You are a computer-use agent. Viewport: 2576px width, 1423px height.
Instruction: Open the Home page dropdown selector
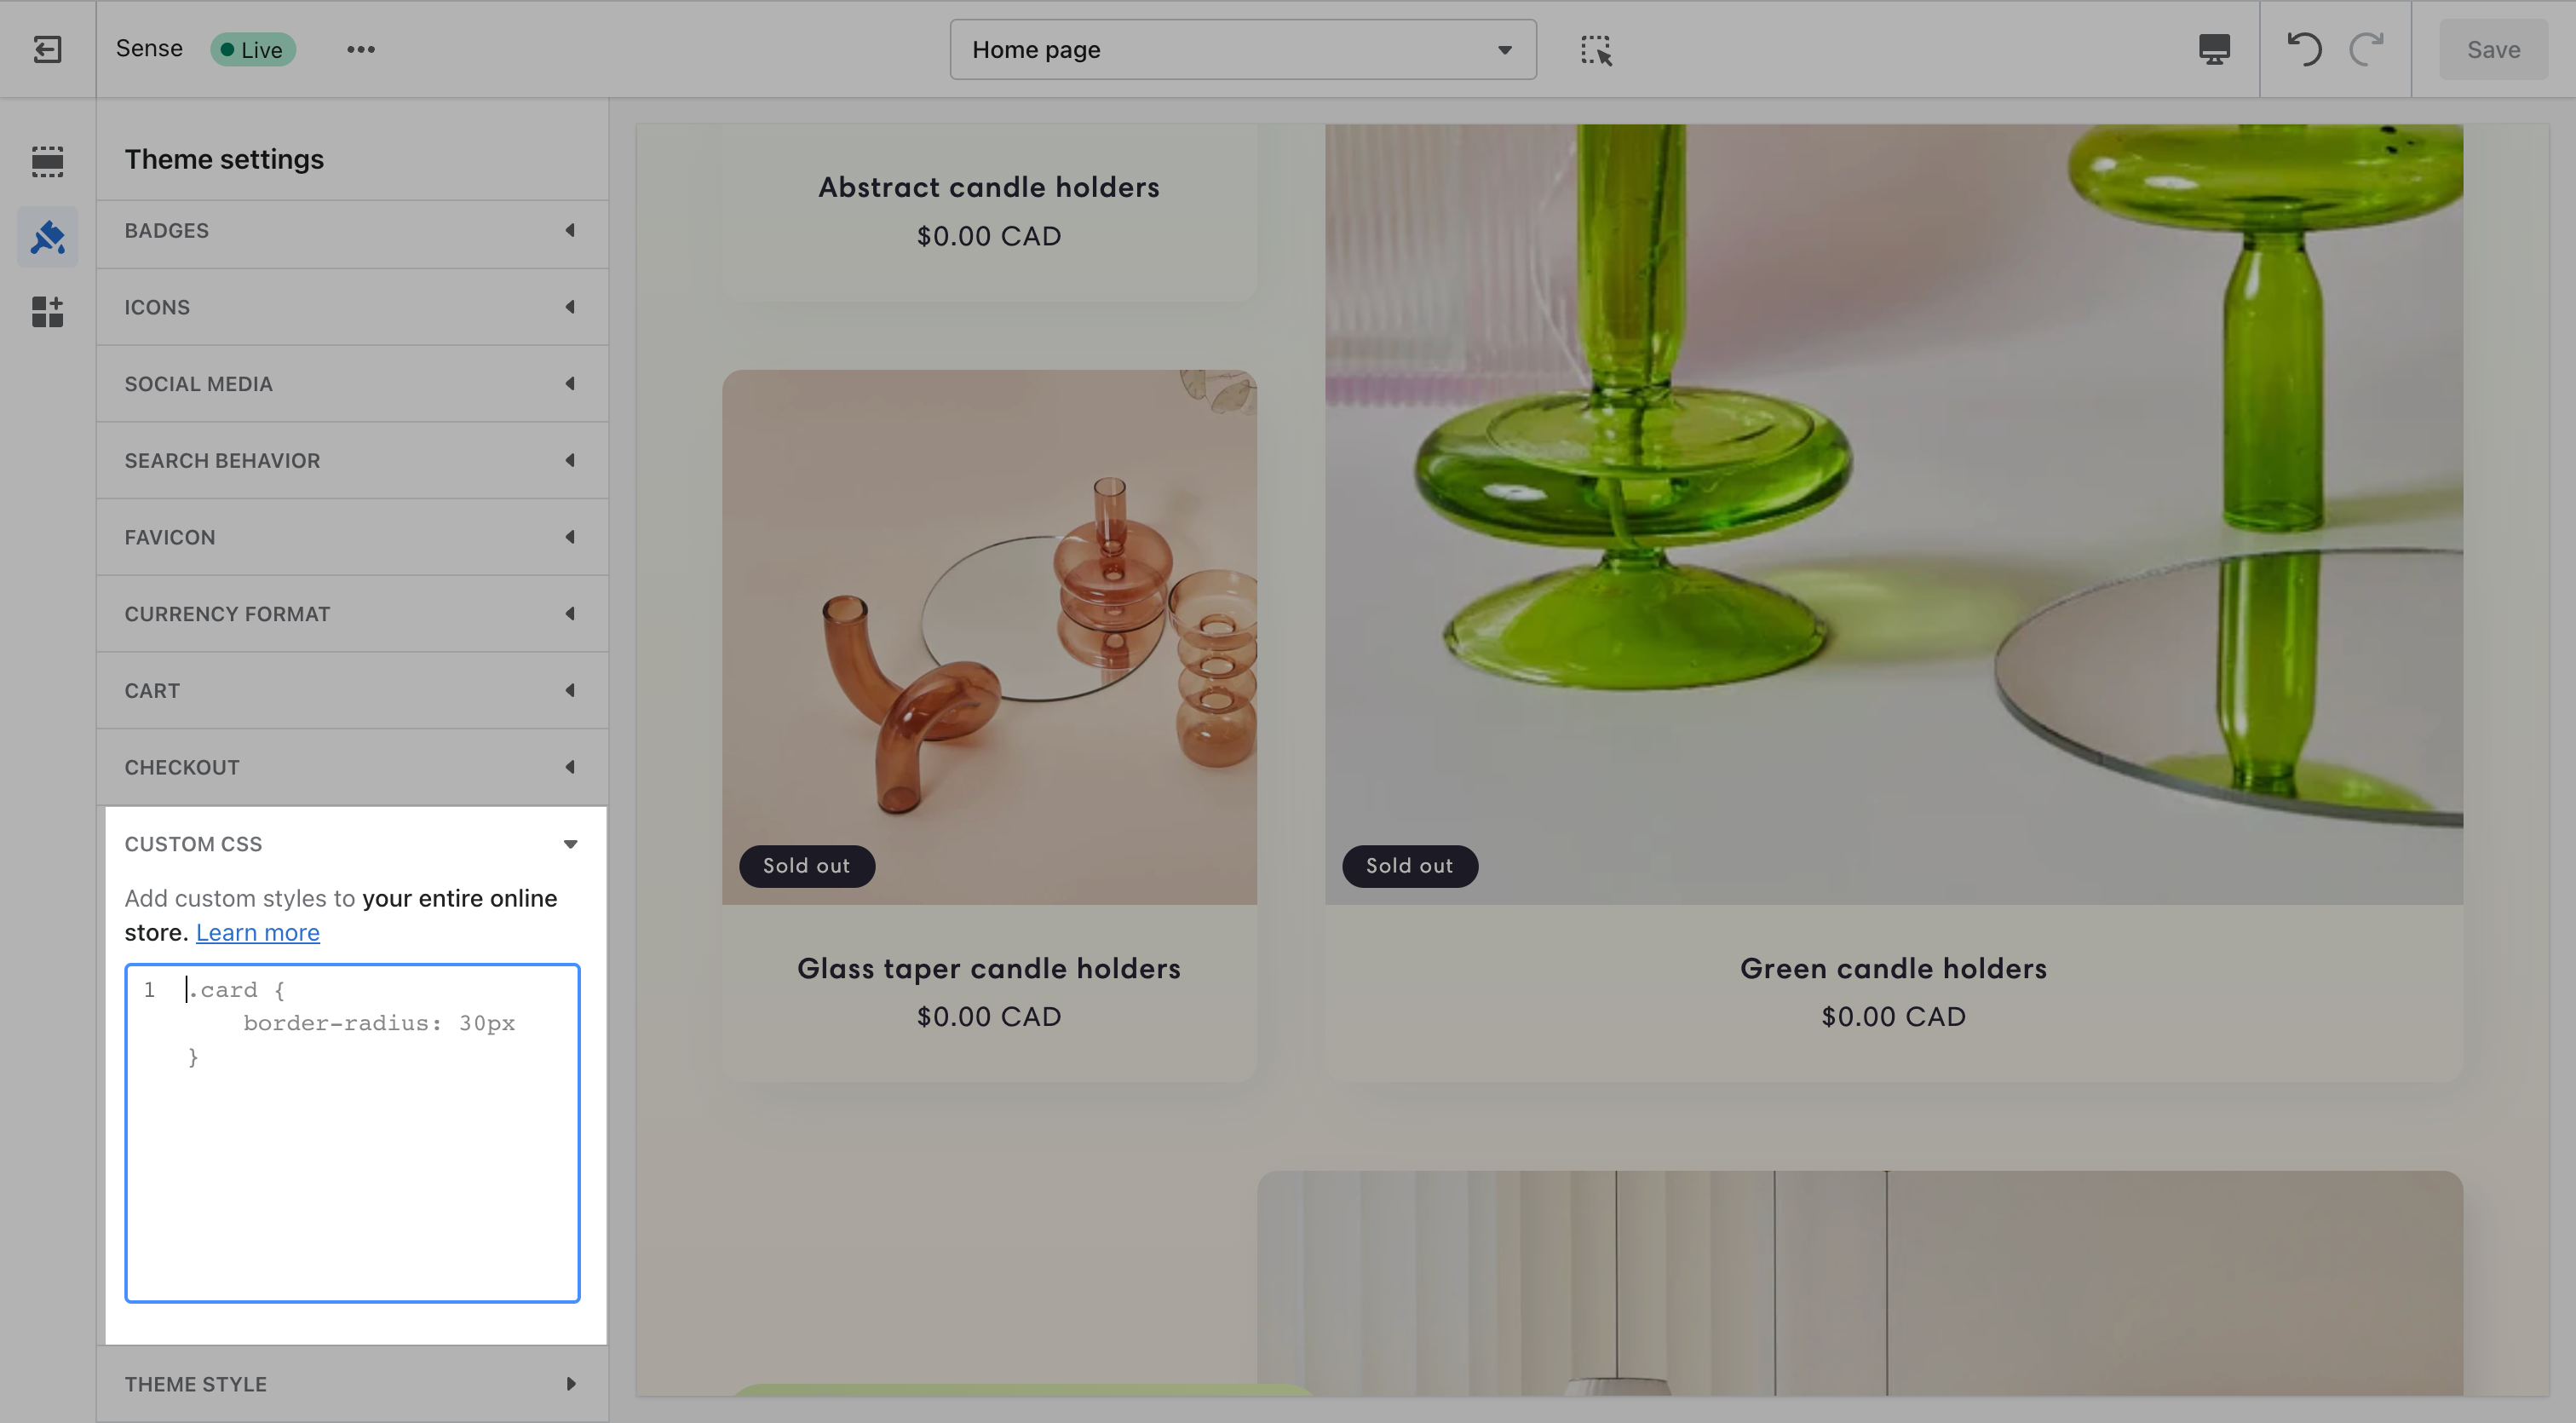1242,48
